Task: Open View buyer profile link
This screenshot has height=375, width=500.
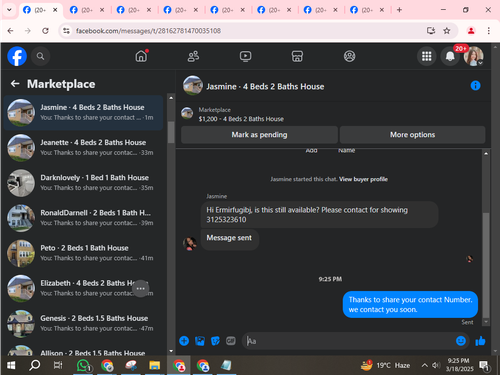Action: coord(363,179)
